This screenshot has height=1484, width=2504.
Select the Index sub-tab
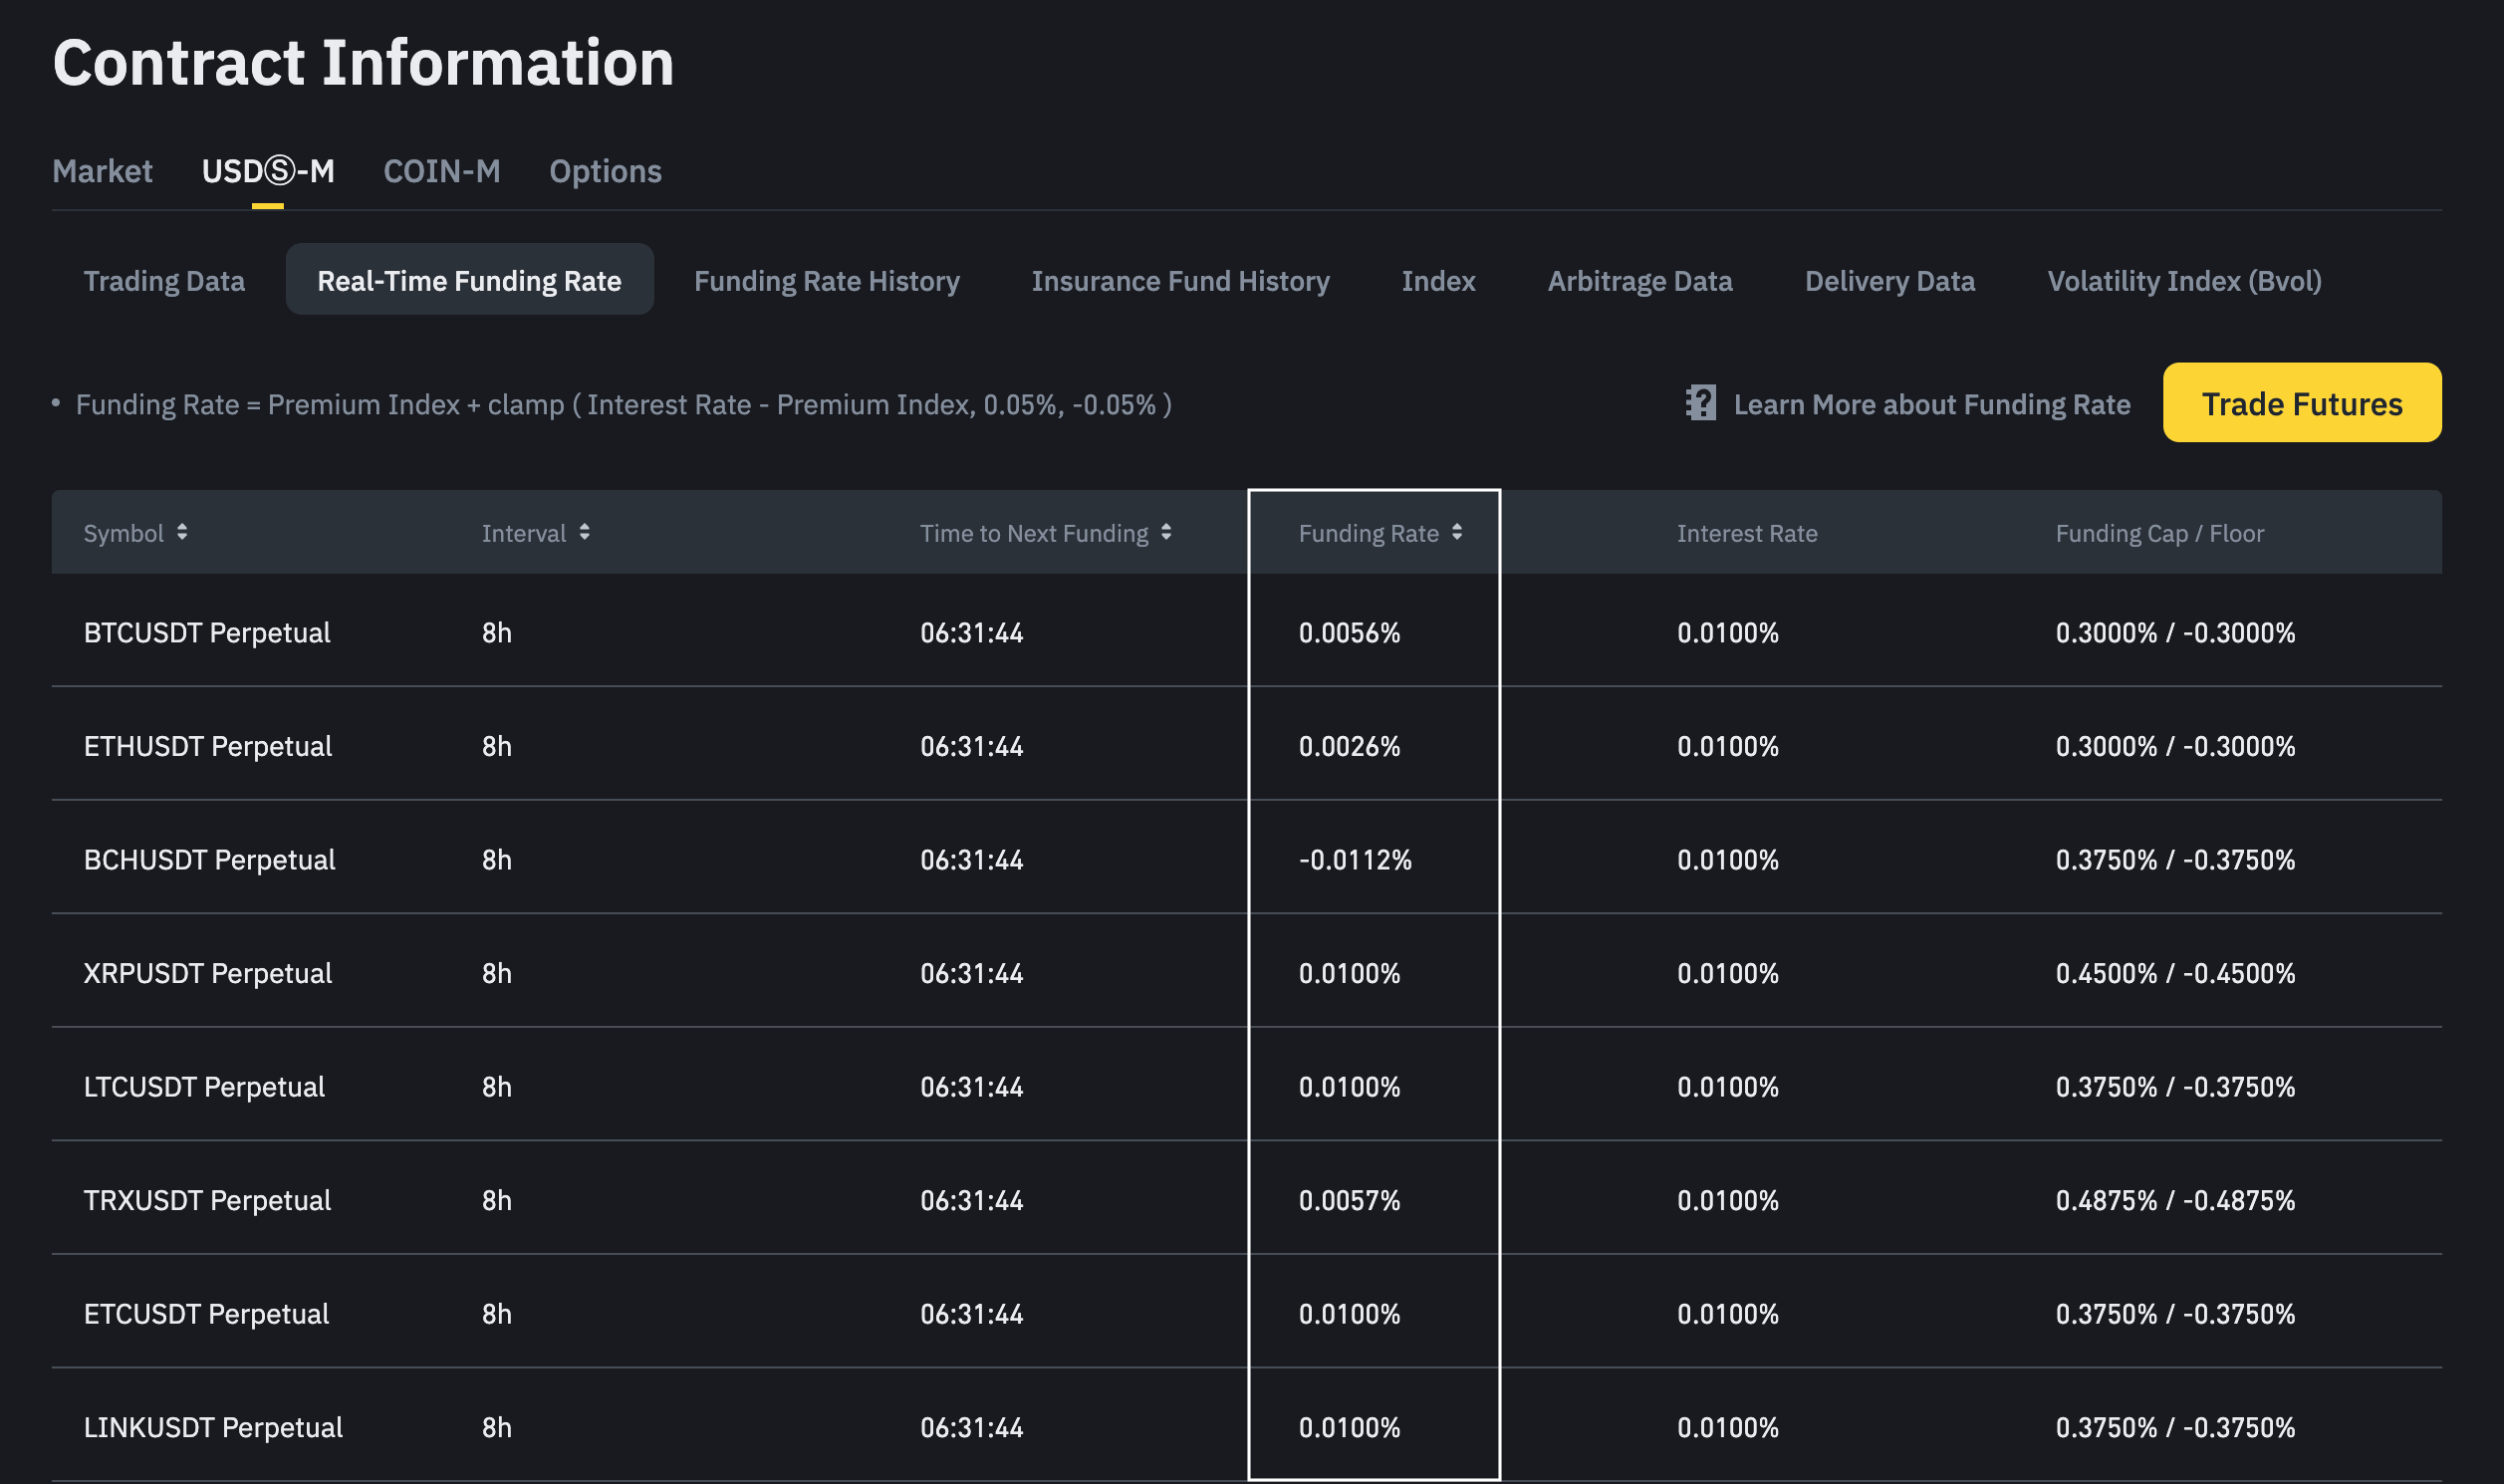[1438, 281]
